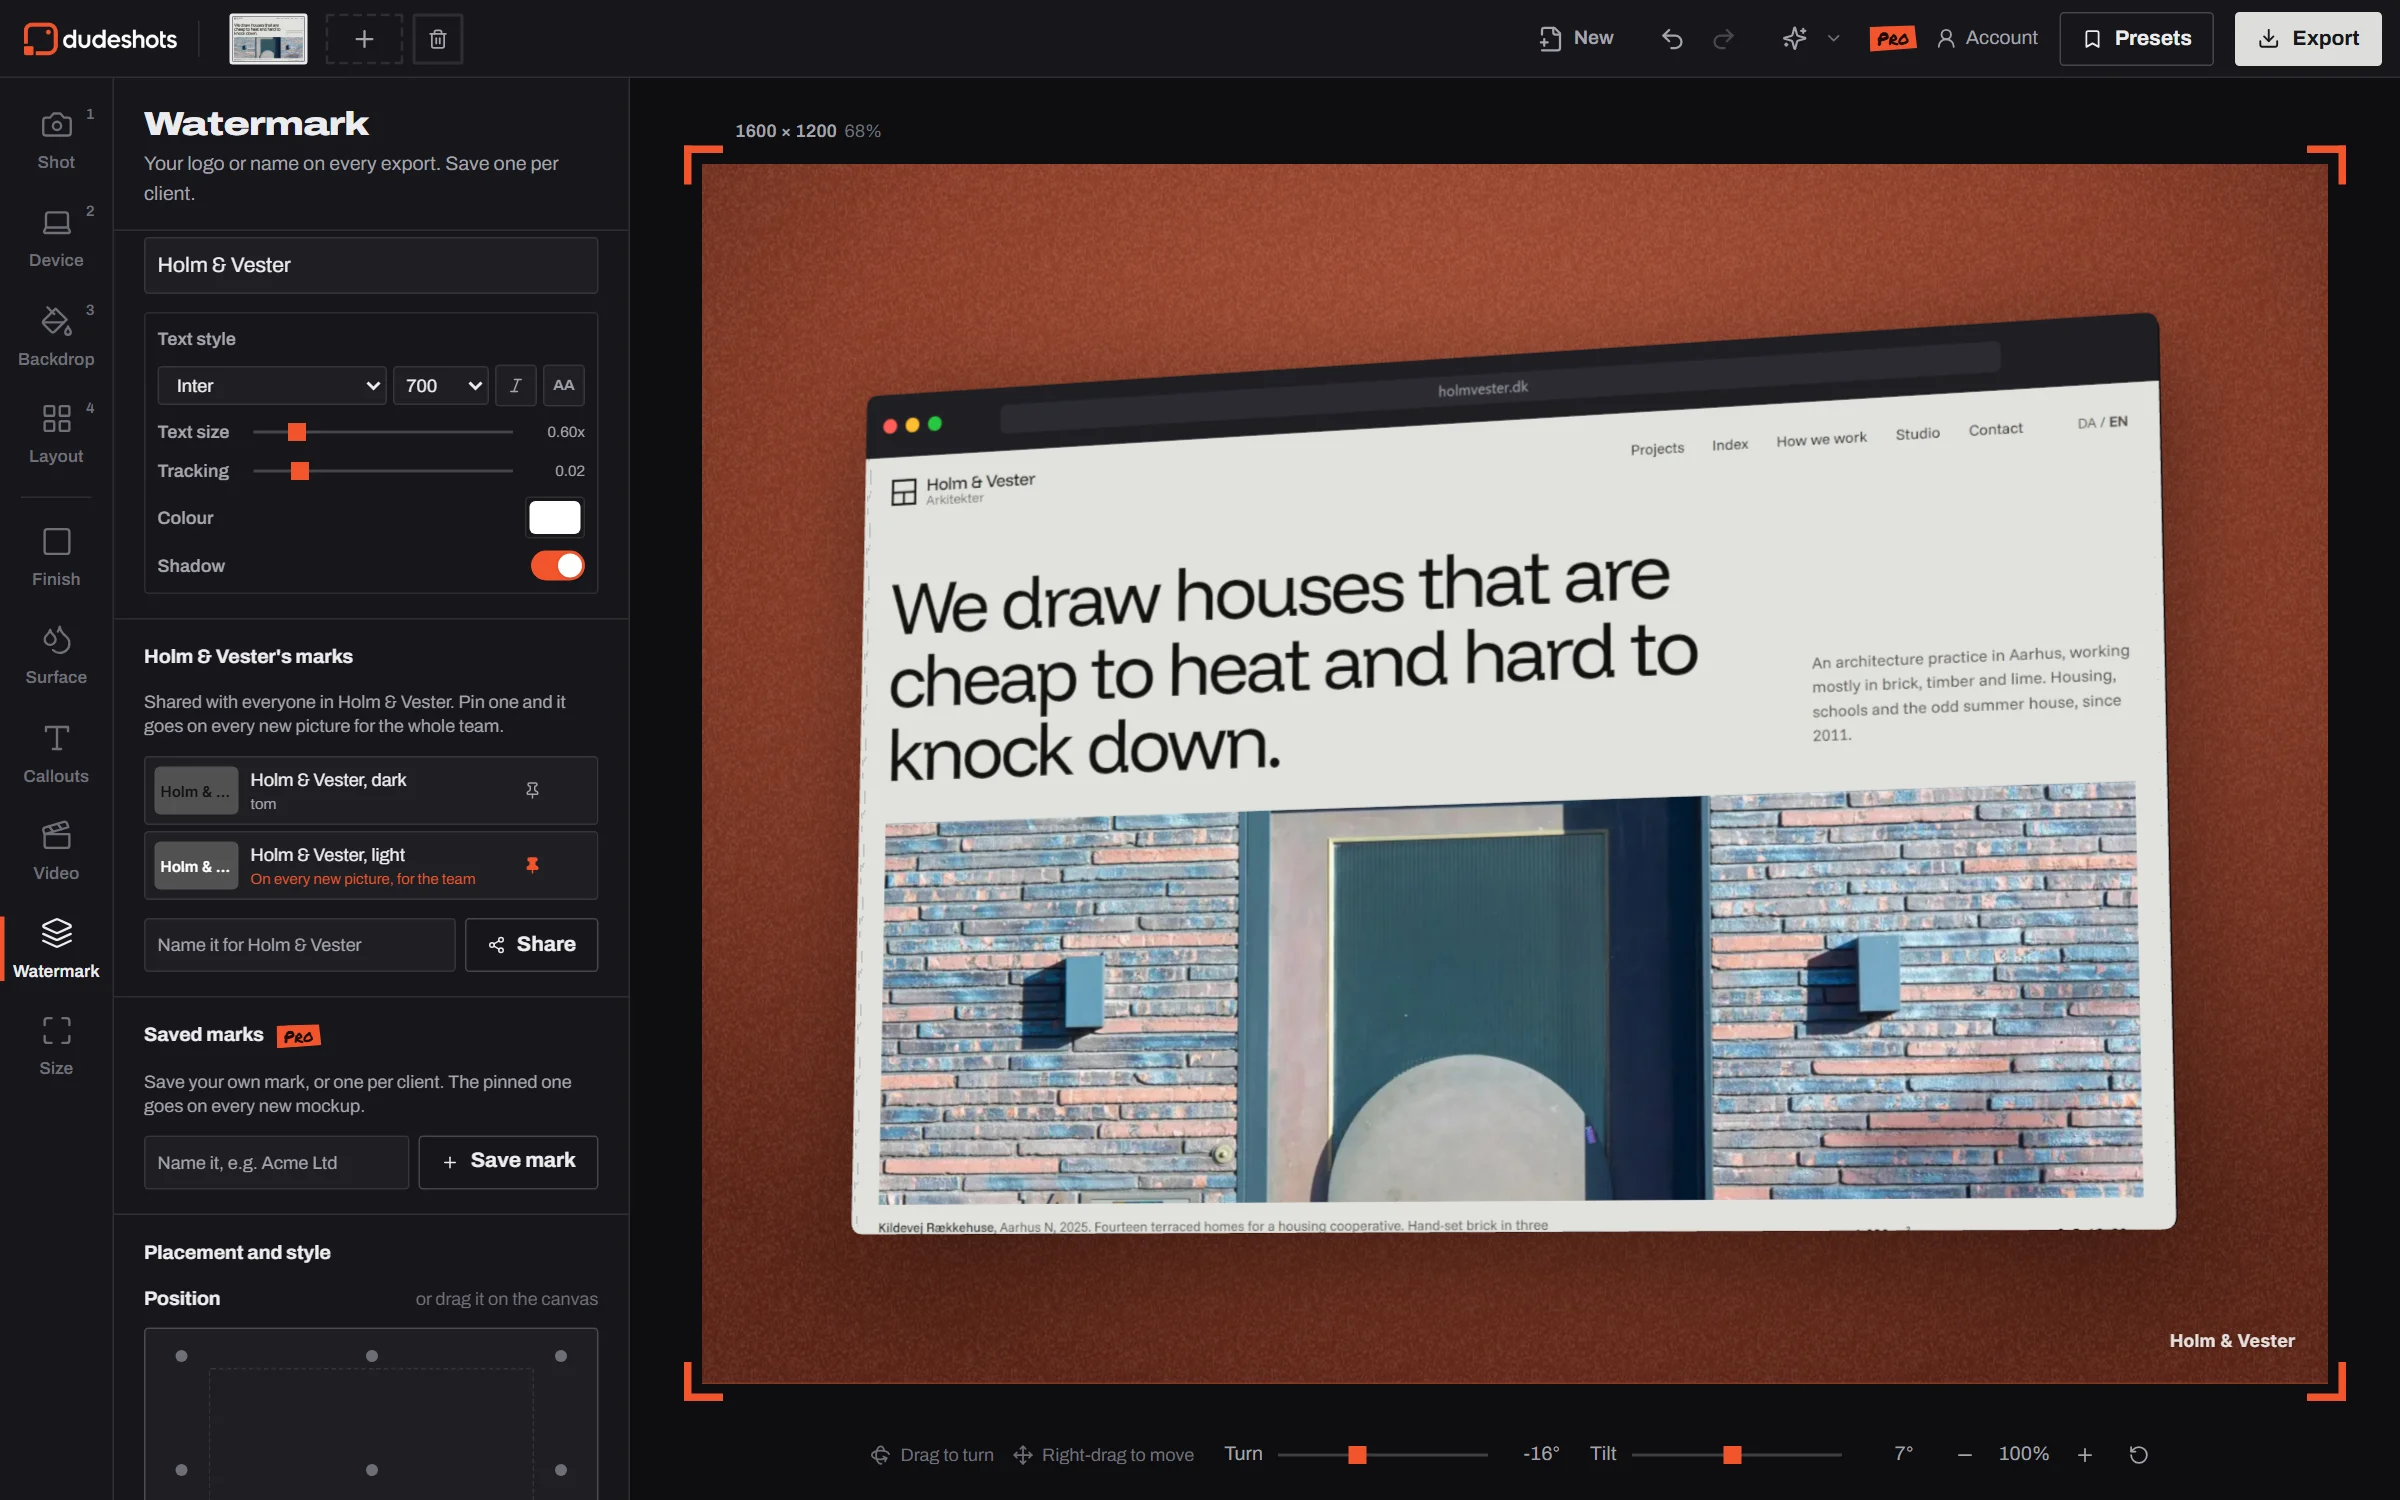Reset the view rotation icon

point(2139,1454)
